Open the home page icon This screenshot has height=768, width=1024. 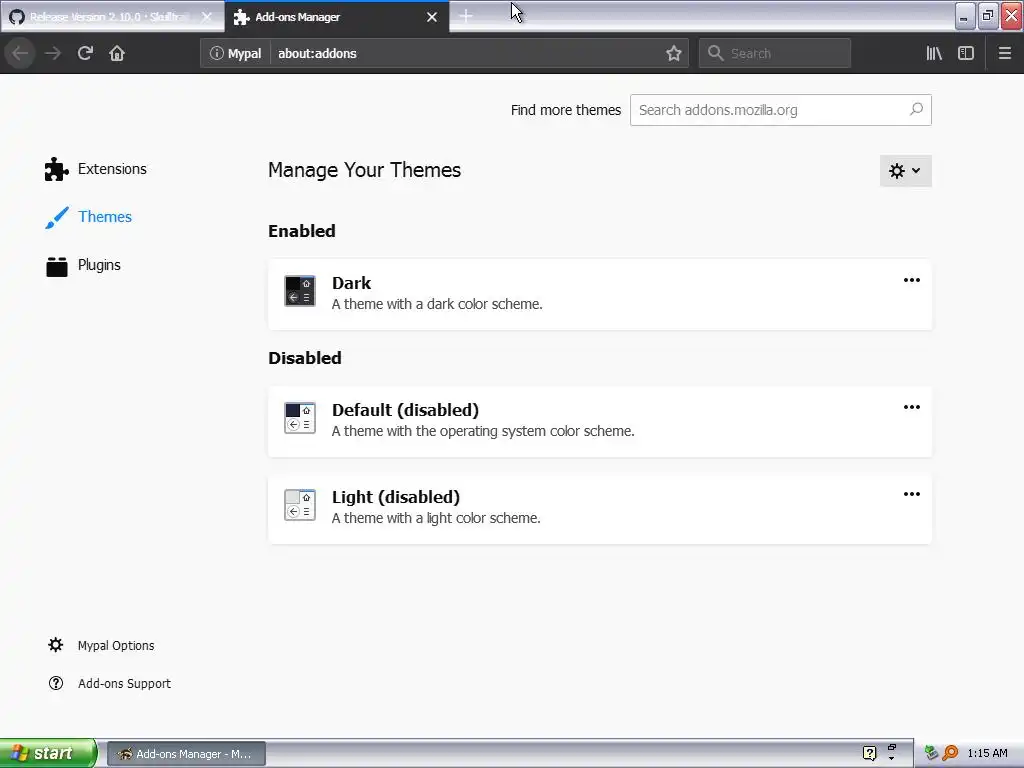pyautogui.click(x=117, y=53)
